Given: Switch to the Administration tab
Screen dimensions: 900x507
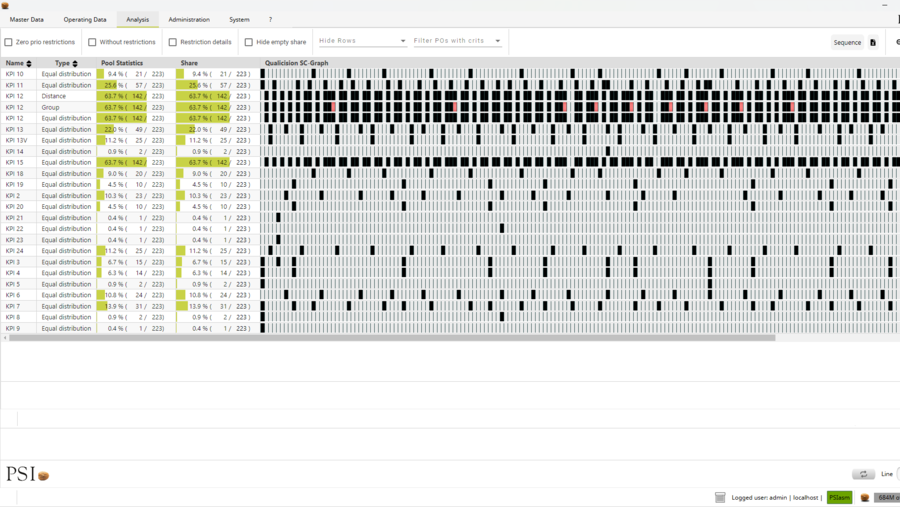Looking at the screenshot, I should coord(189,19).
